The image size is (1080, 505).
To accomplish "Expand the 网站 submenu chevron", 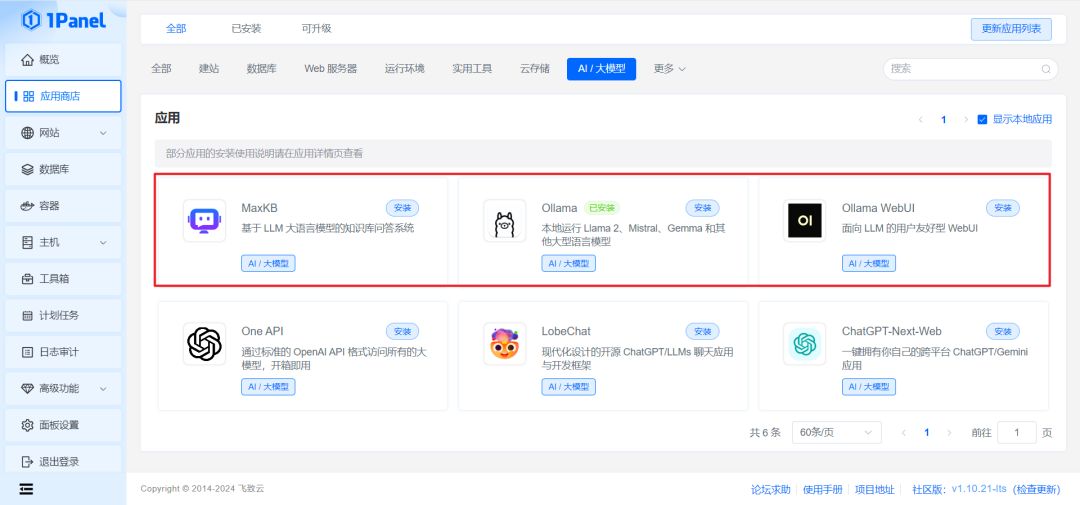I will (103, 133).
